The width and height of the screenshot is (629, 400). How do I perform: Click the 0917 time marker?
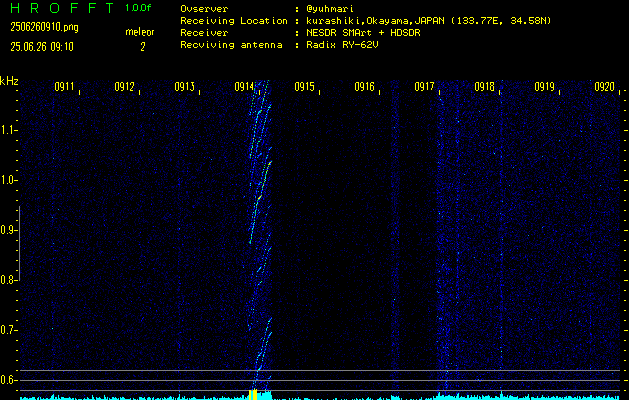pyautogui.click(x=424, y=87)
